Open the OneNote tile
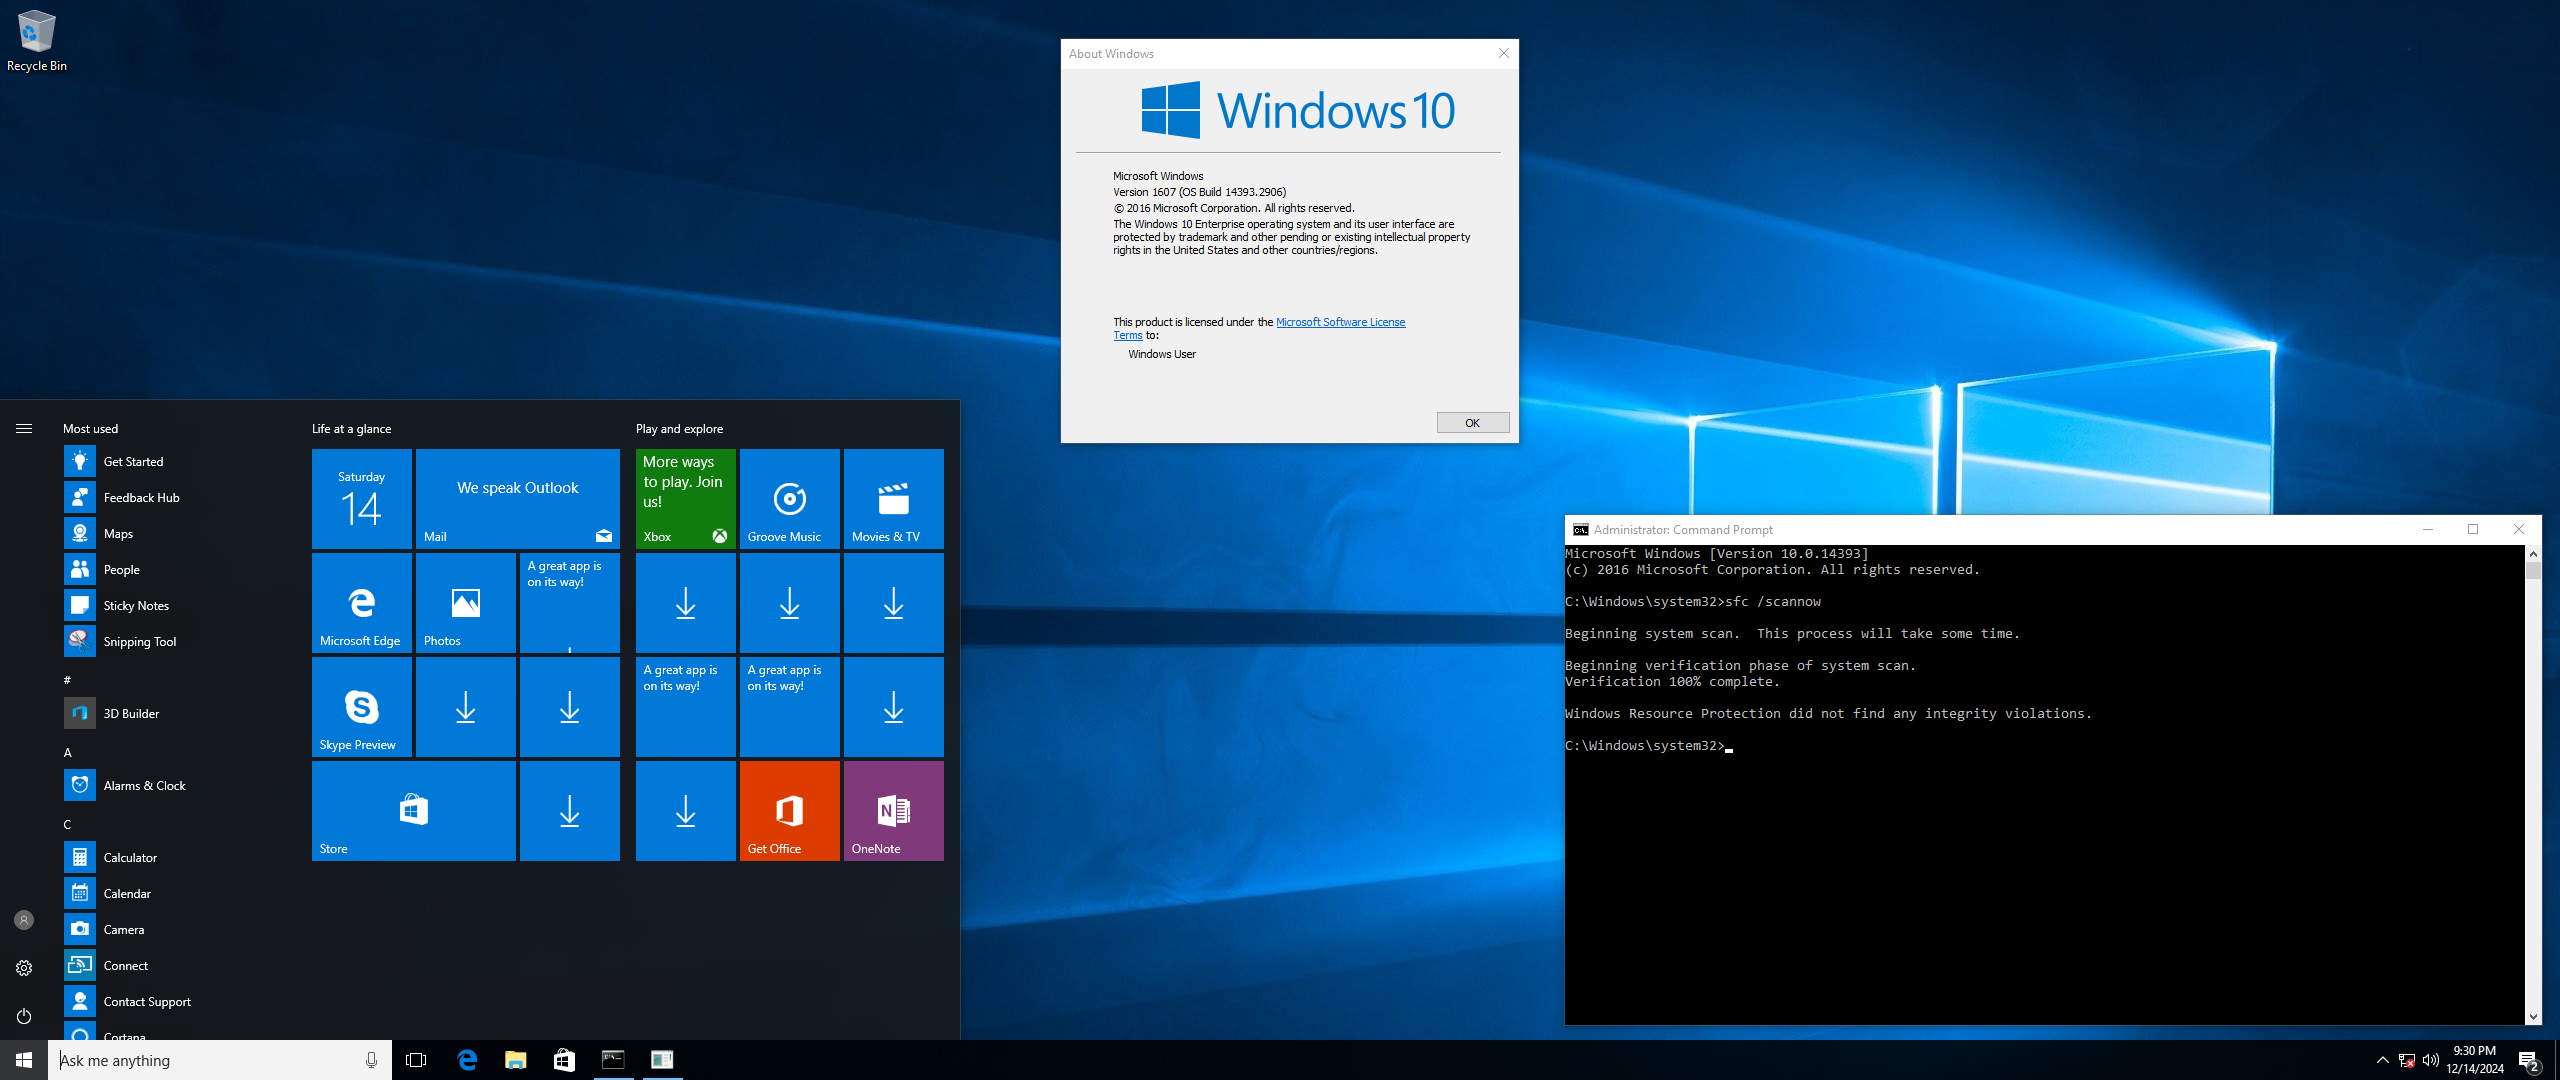Screen dimensions: 2560x1080 pyautogui.click(x=893, y=810)
